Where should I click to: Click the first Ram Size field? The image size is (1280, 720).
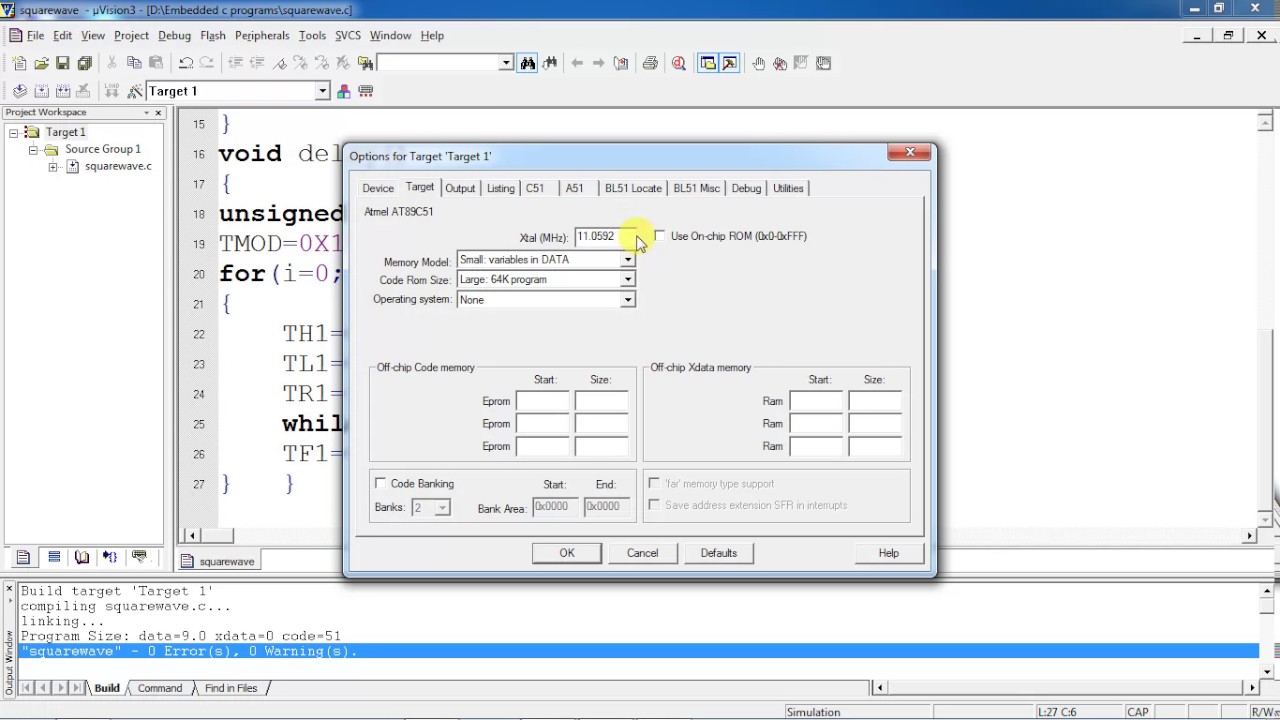(x=875, y=401)
